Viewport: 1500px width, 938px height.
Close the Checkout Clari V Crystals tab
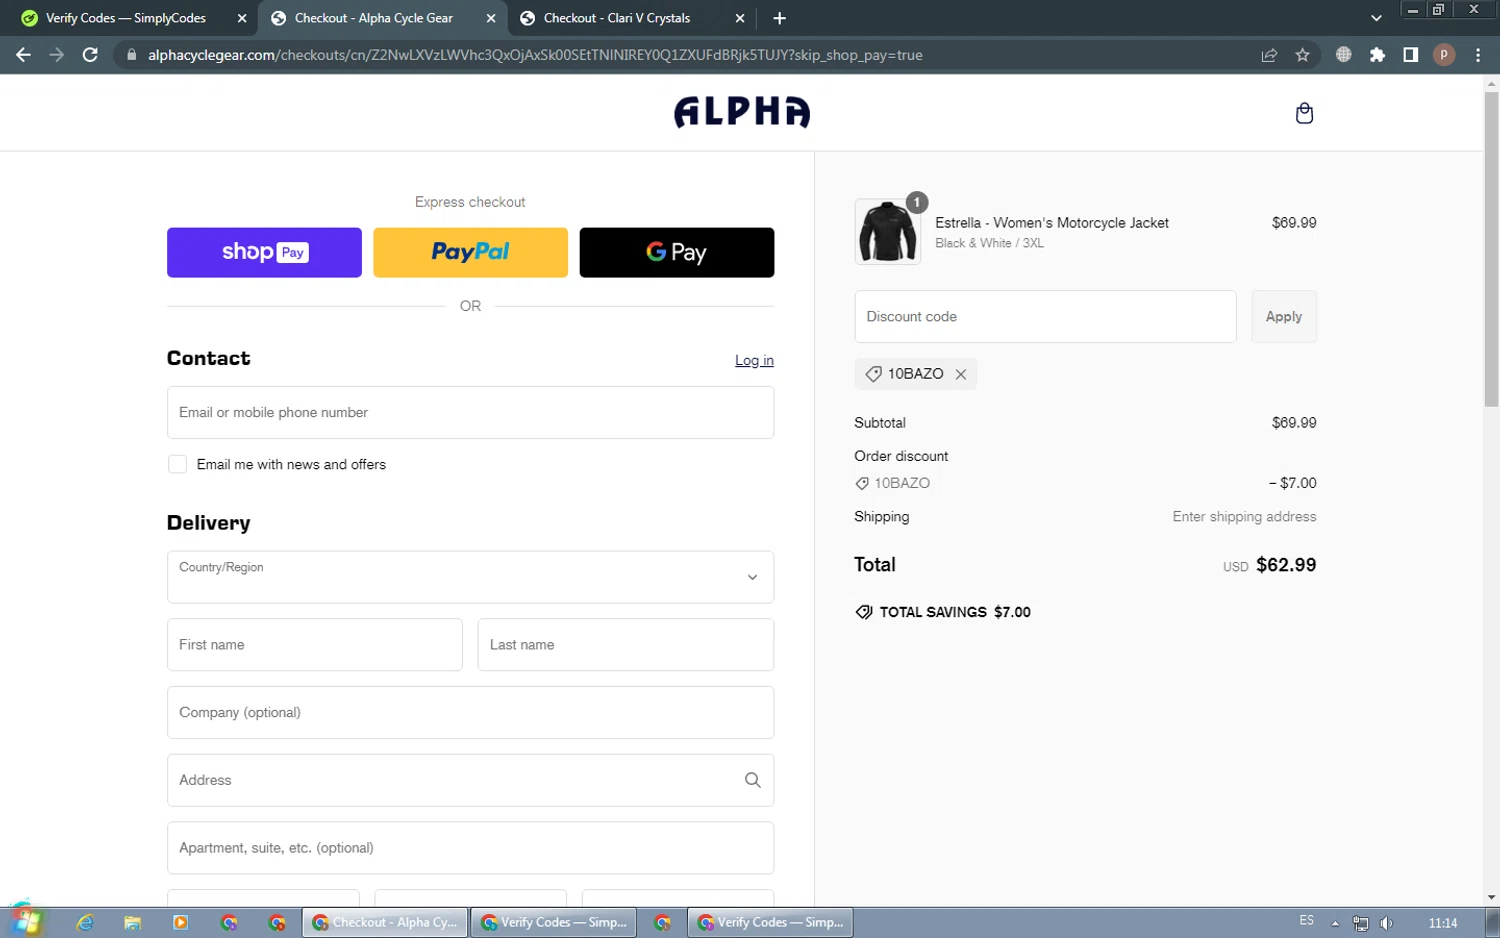coord(740,18)
